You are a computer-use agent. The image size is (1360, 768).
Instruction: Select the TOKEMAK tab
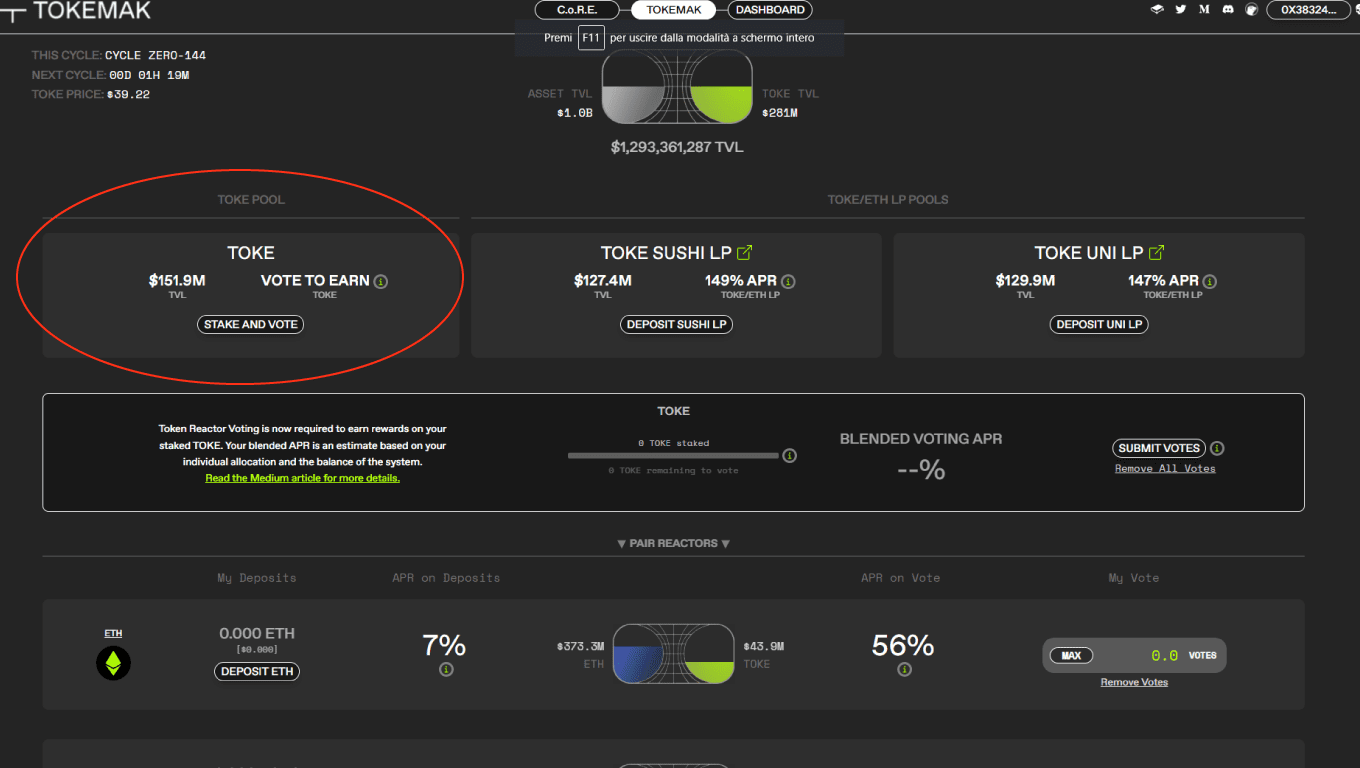(x=675, y=10)
